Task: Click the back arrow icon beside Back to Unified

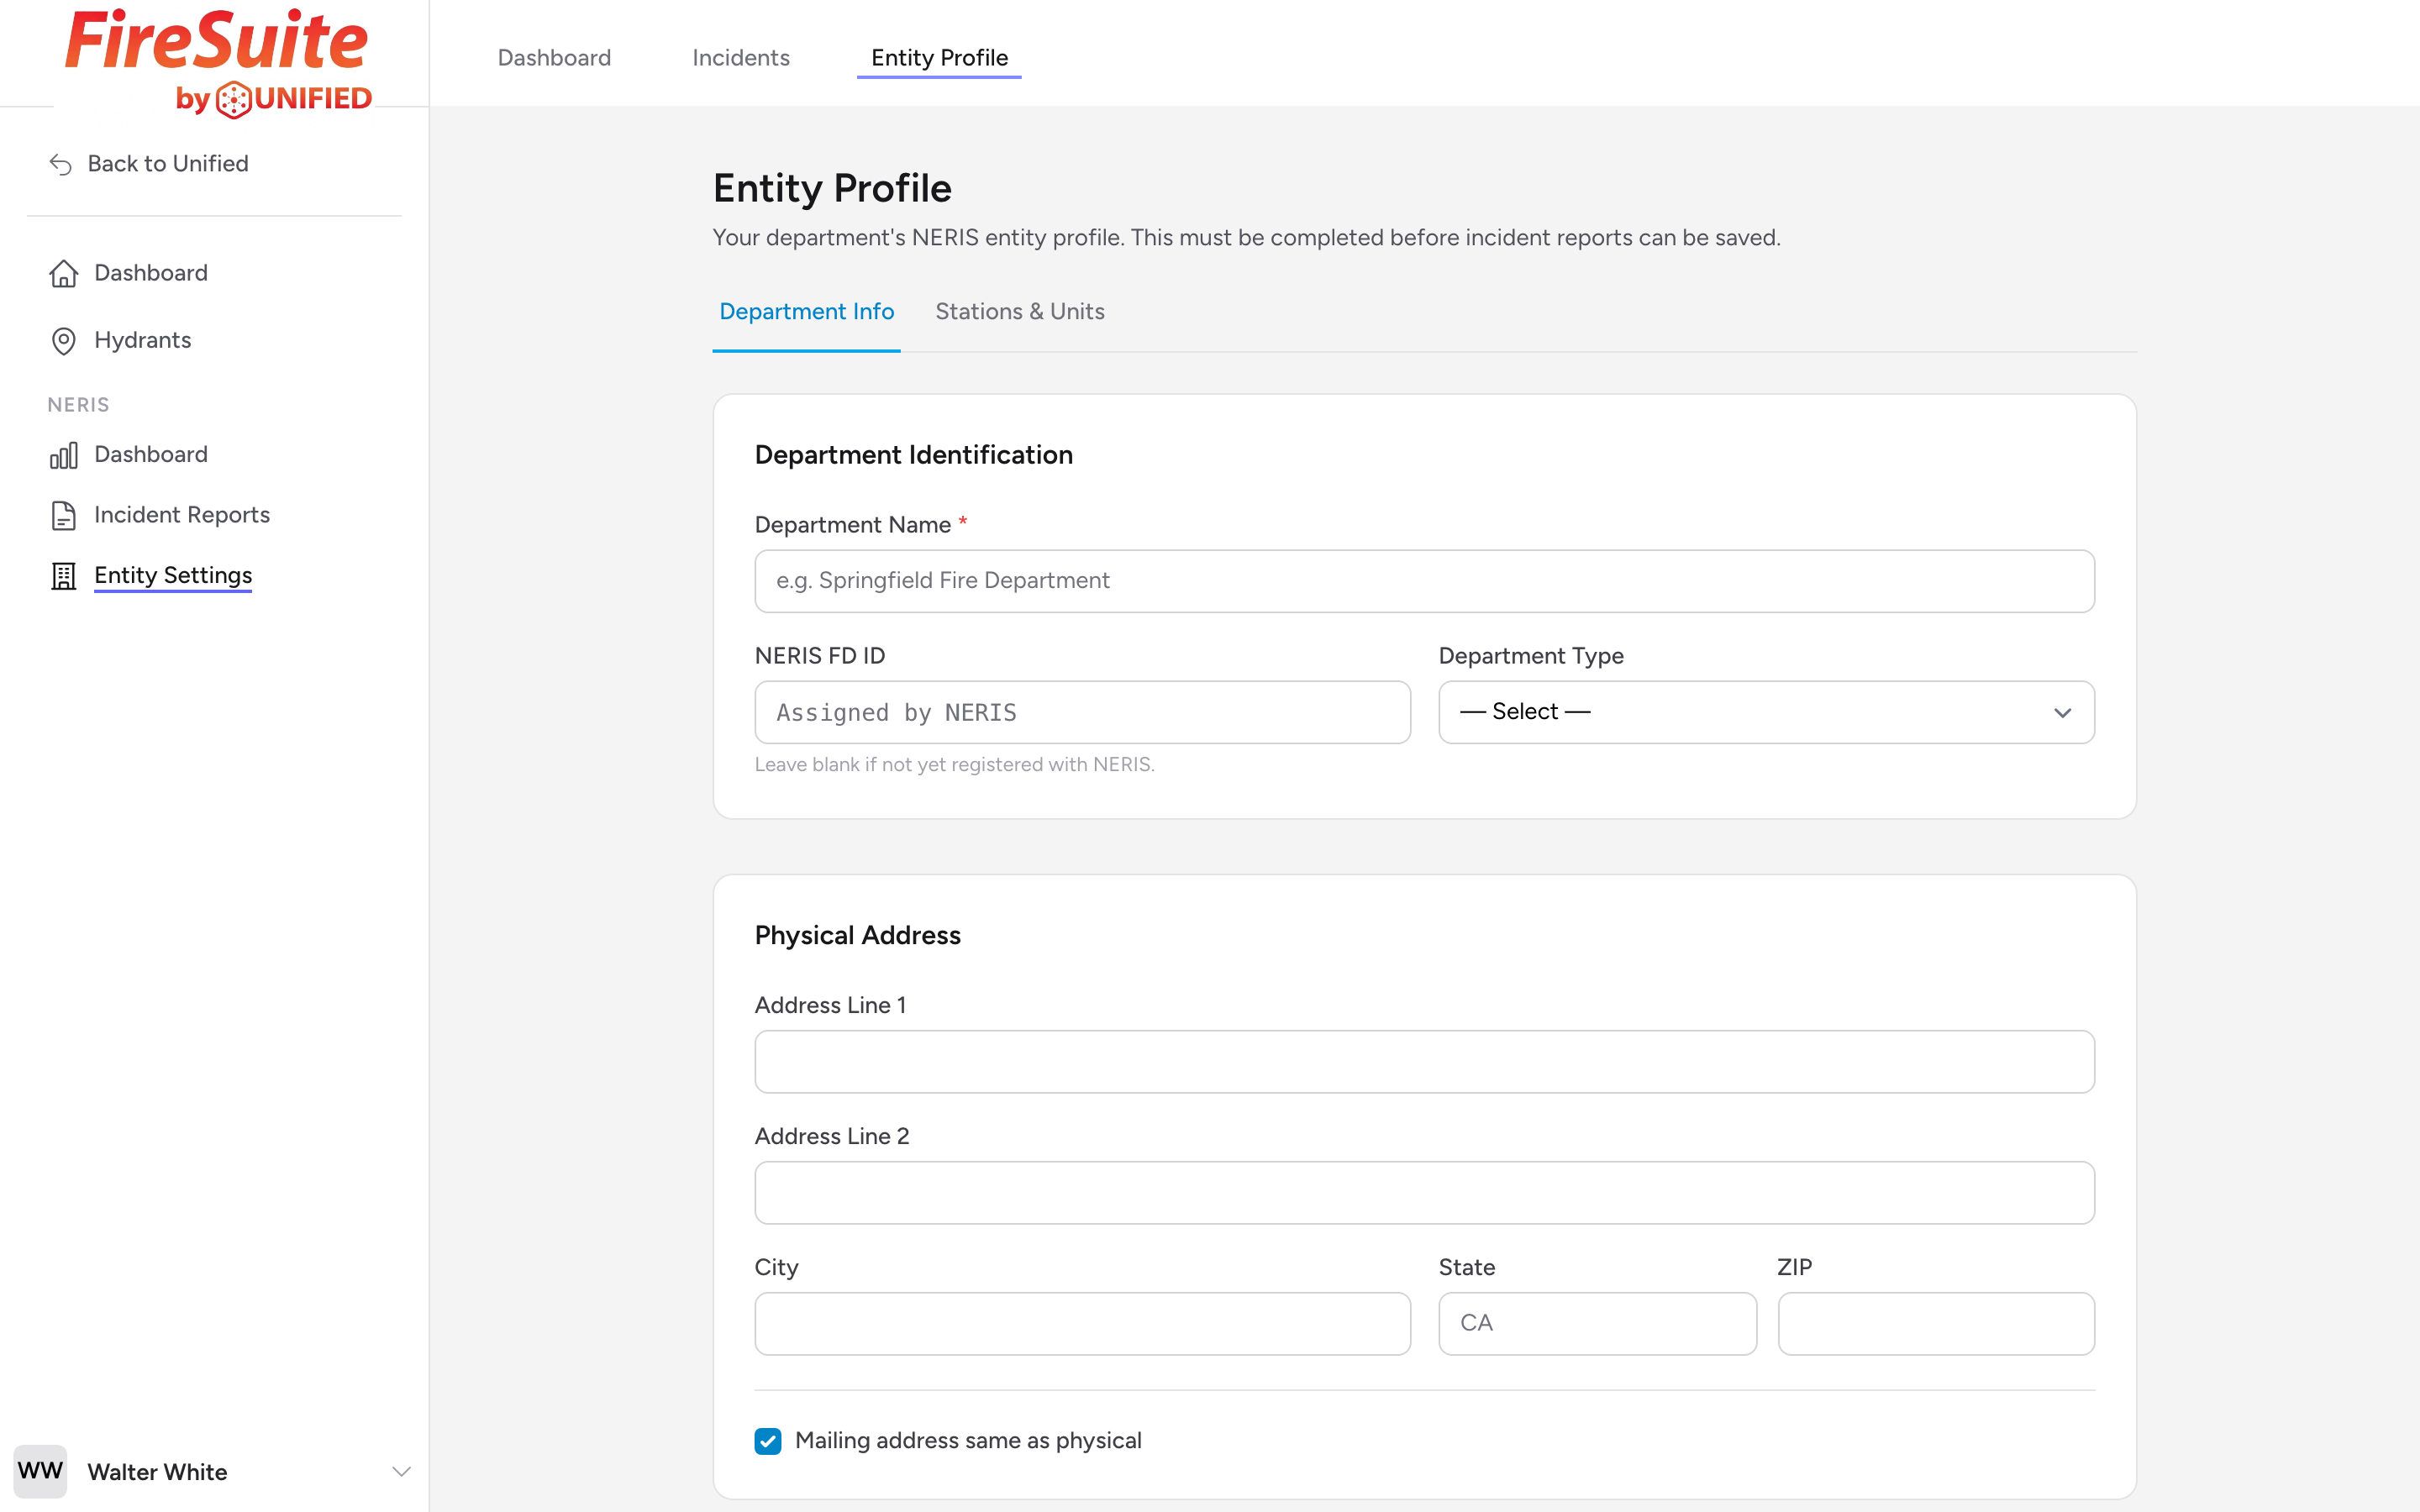Action: (x=61, y=164)
